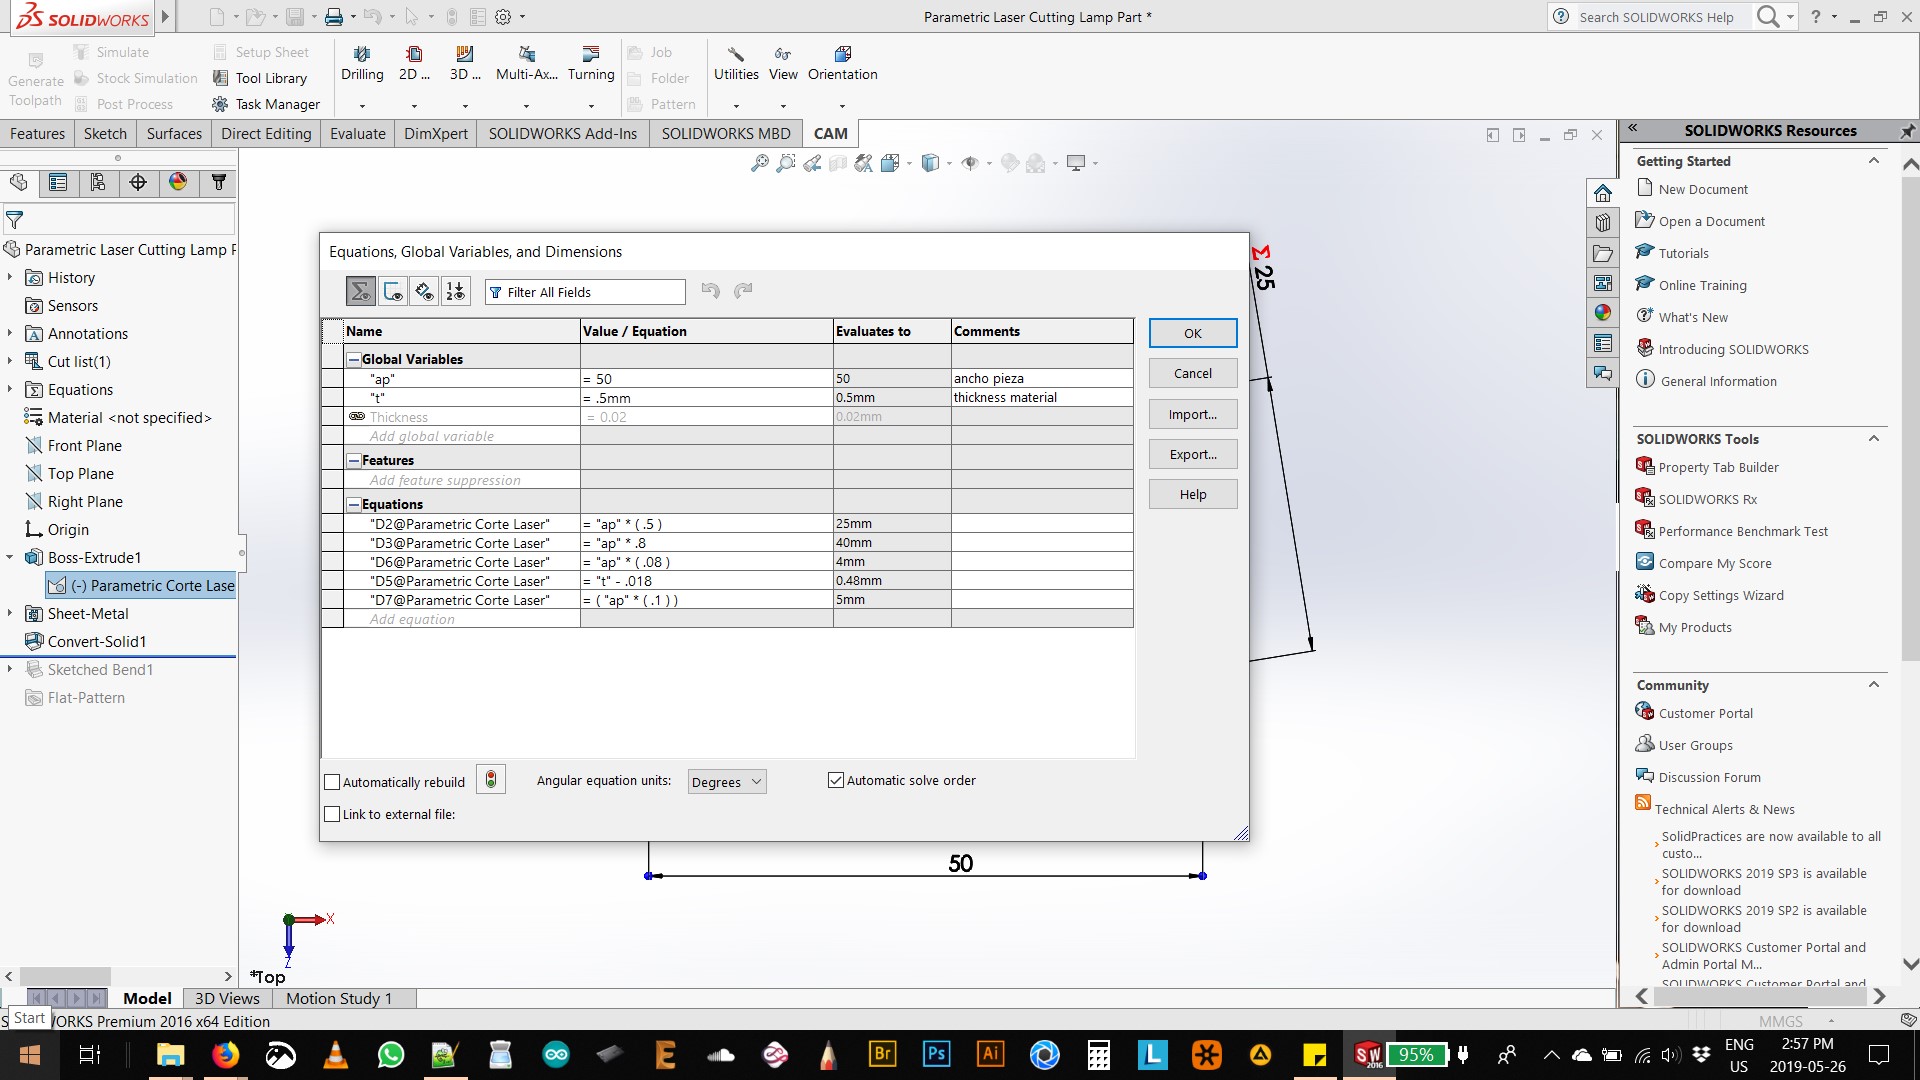Open Angular equation units dropdown

(727, 782)
